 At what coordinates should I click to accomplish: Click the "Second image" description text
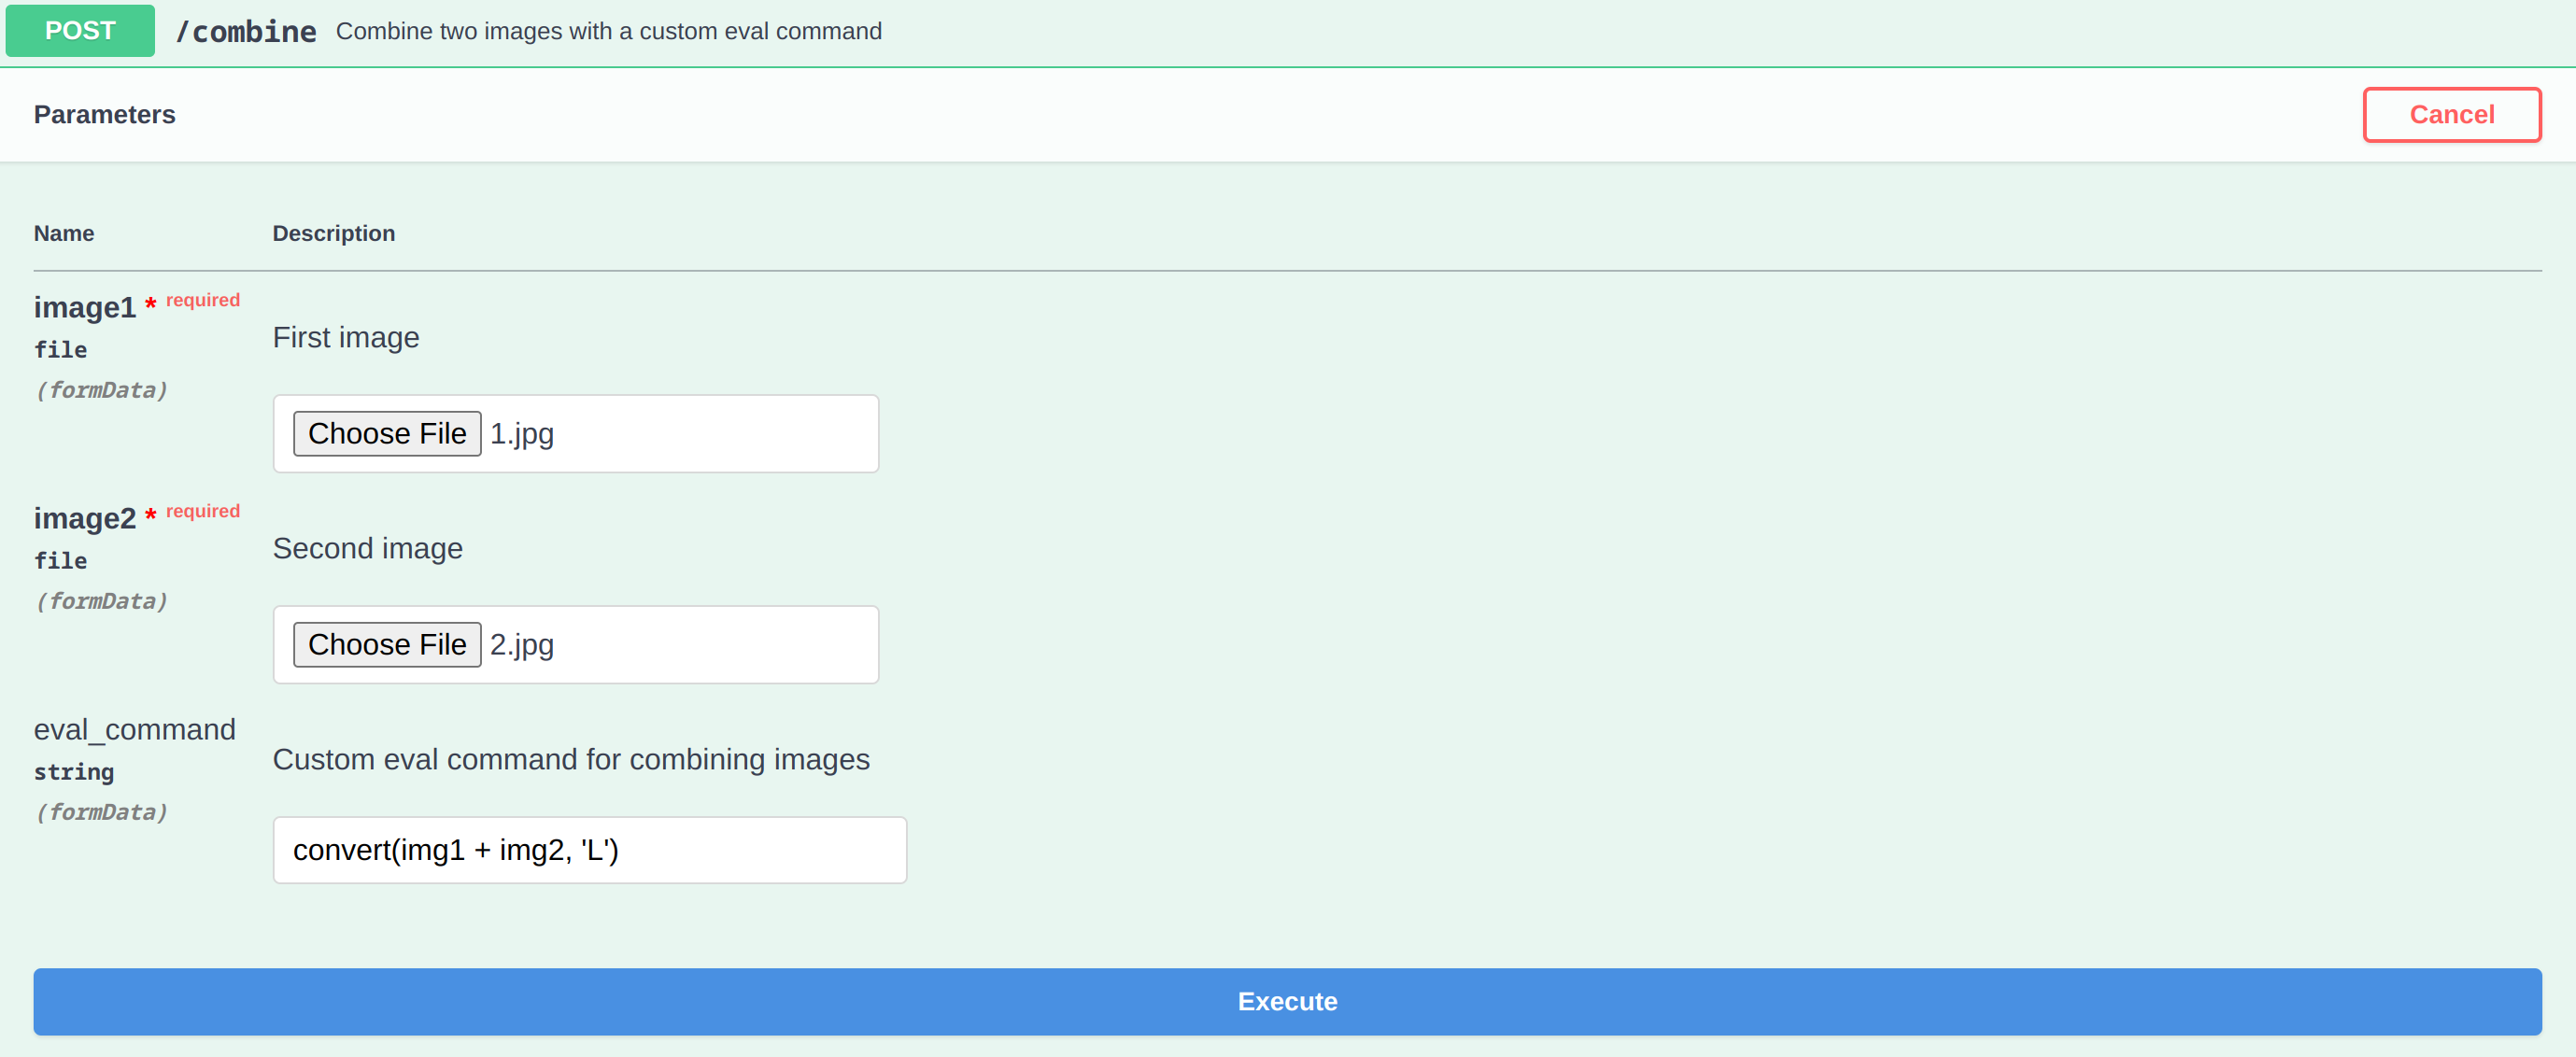368,549
